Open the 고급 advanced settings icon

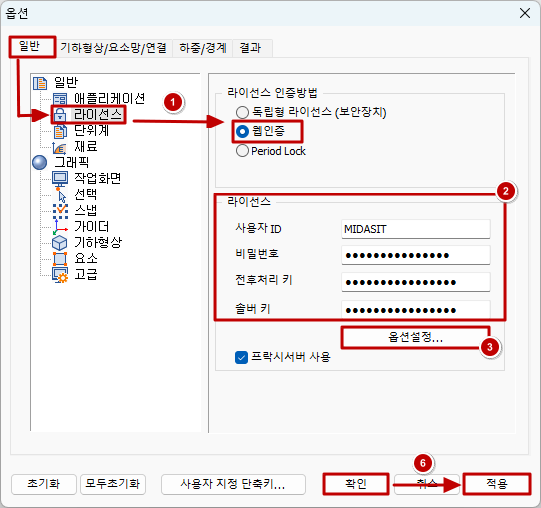coord(60,275)
